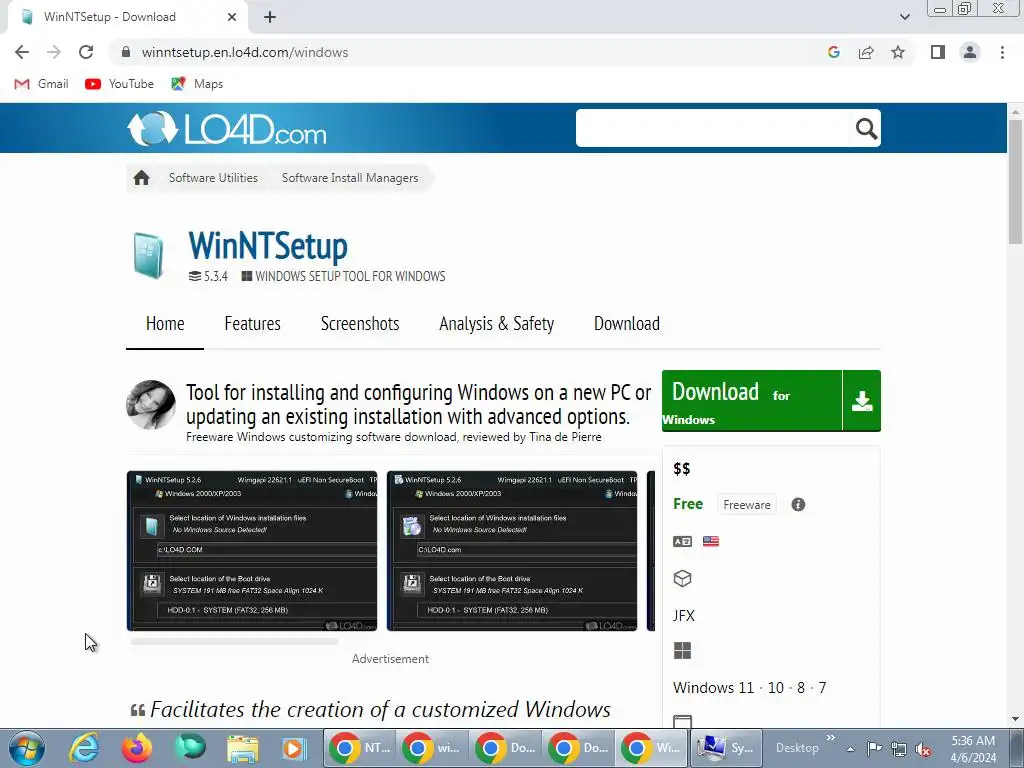Open second WinNTSetup screenshot thumbnail
Screen dimensions: 1024x768
[511, 551]
